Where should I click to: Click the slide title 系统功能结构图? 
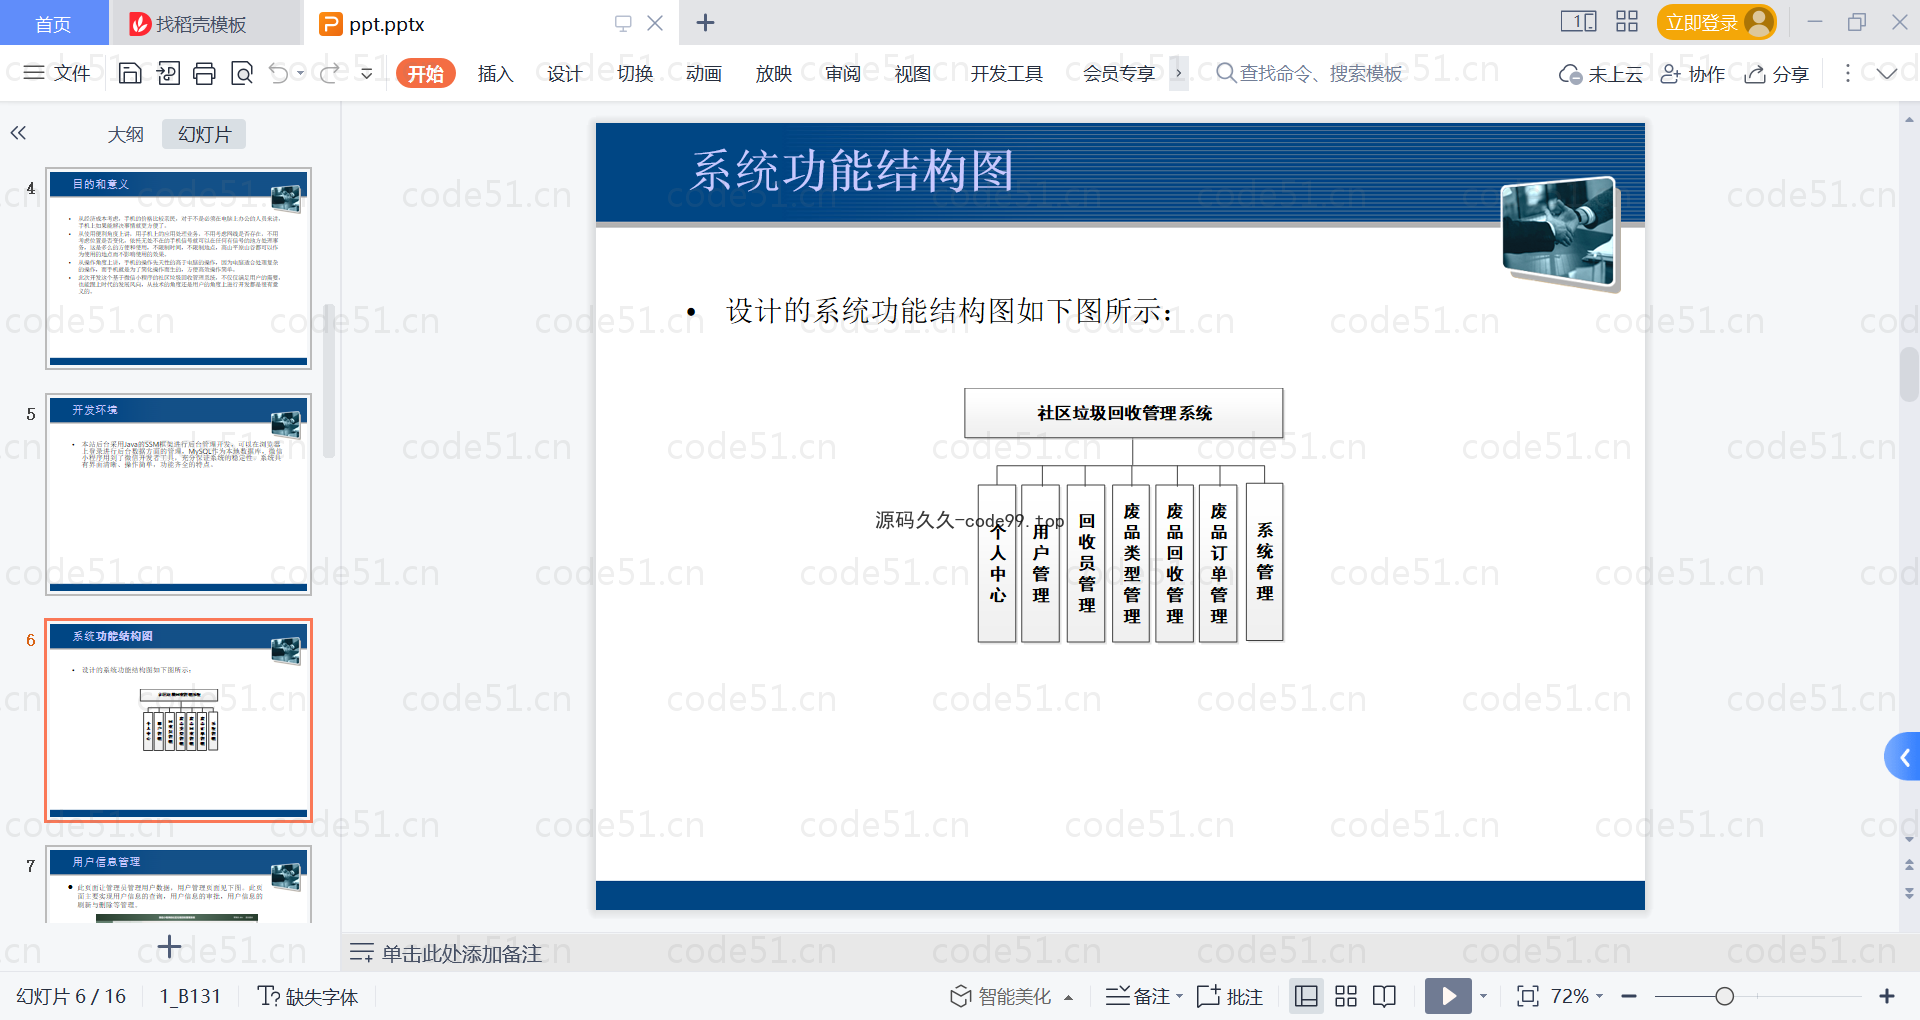pyautogui.click(x=852, y=171)
